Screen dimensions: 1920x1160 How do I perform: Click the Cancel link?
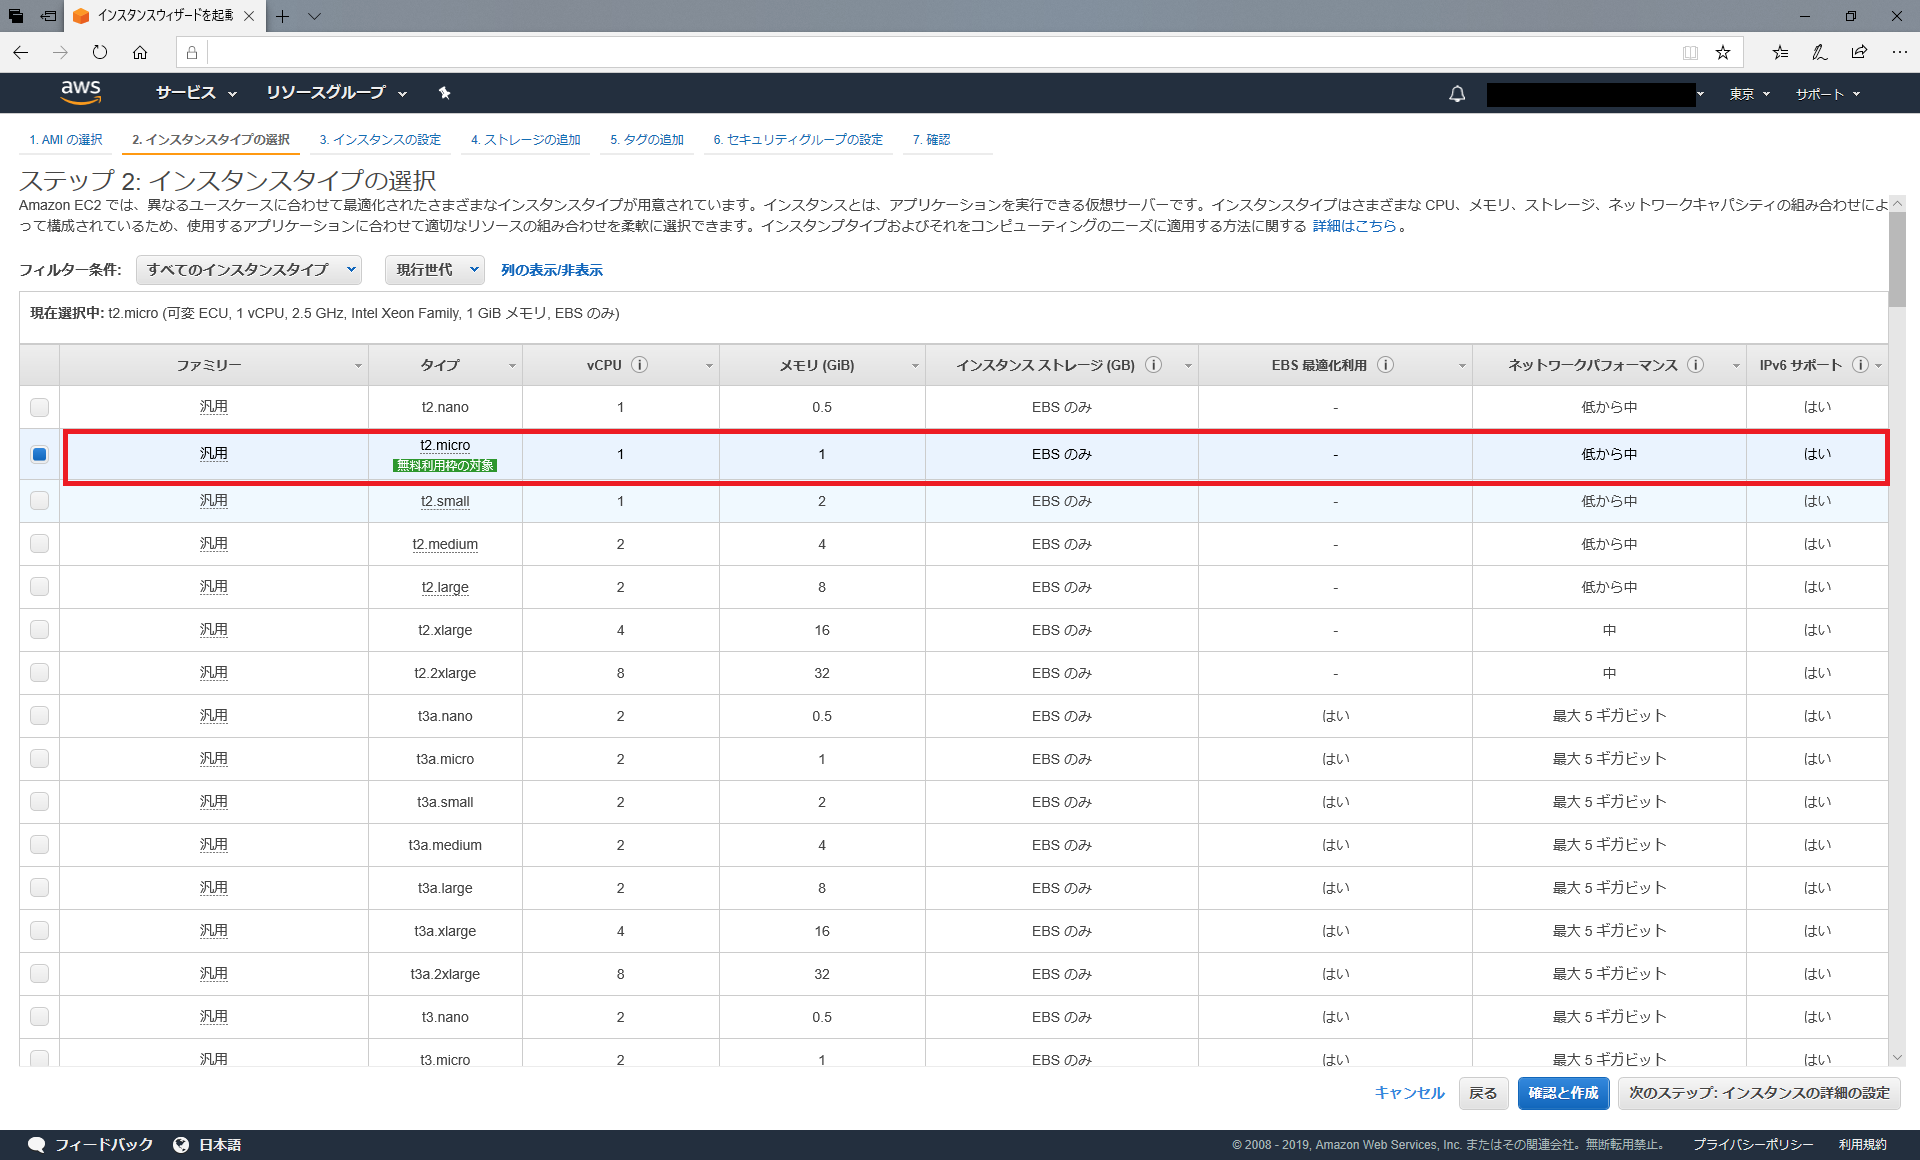pyautogui.click(x=1409, y=1093)
